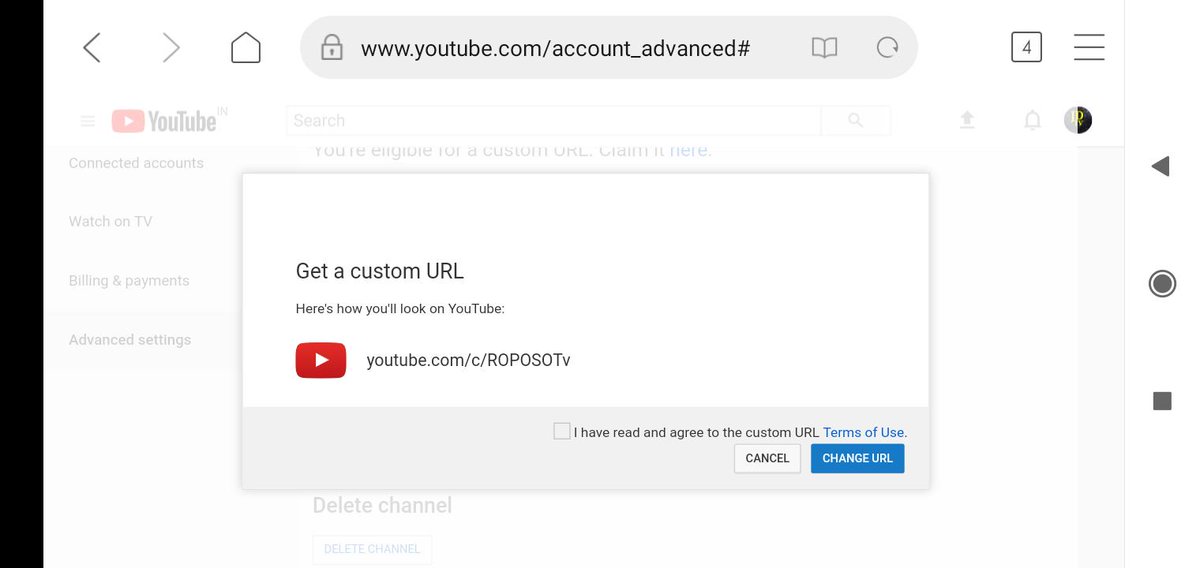
Task: Go to the browser home page icon
Action: [246, 47]
